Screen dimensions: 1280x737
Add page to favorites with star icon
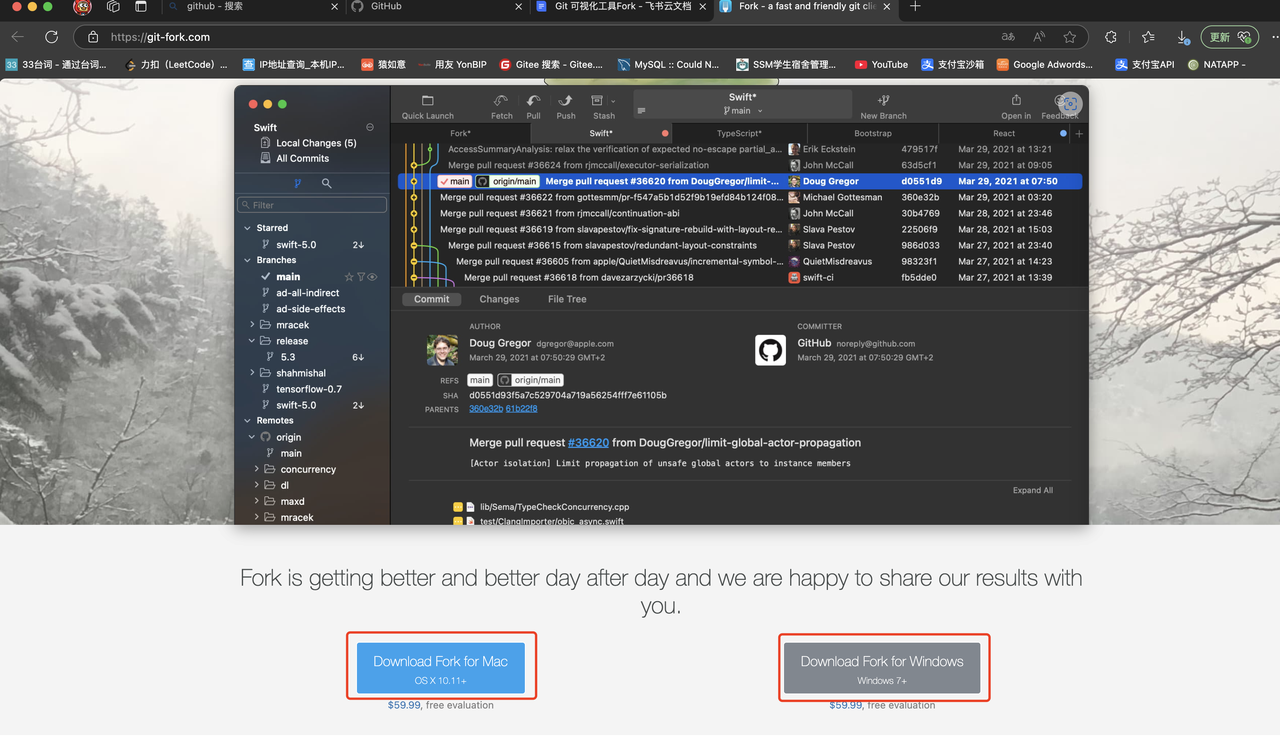click(x=1070, y=37)
